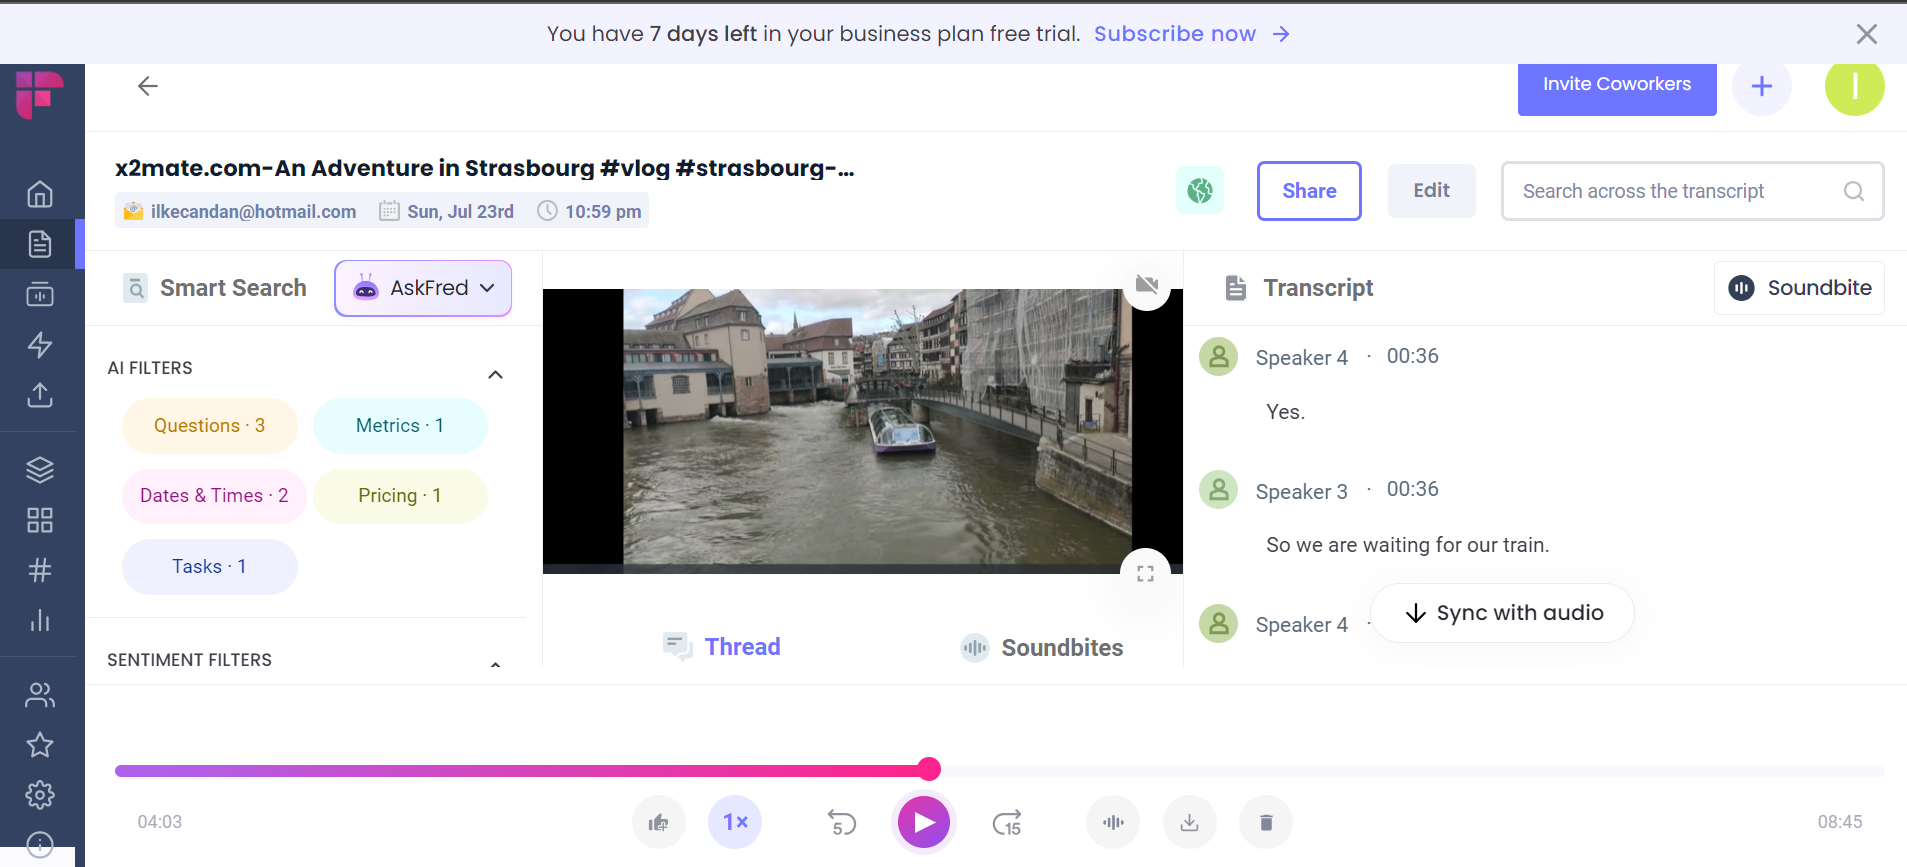Enable the Pricing filter chip
Screen dimensions: 1907x867
pyautogui.click(x=400, y=496)
